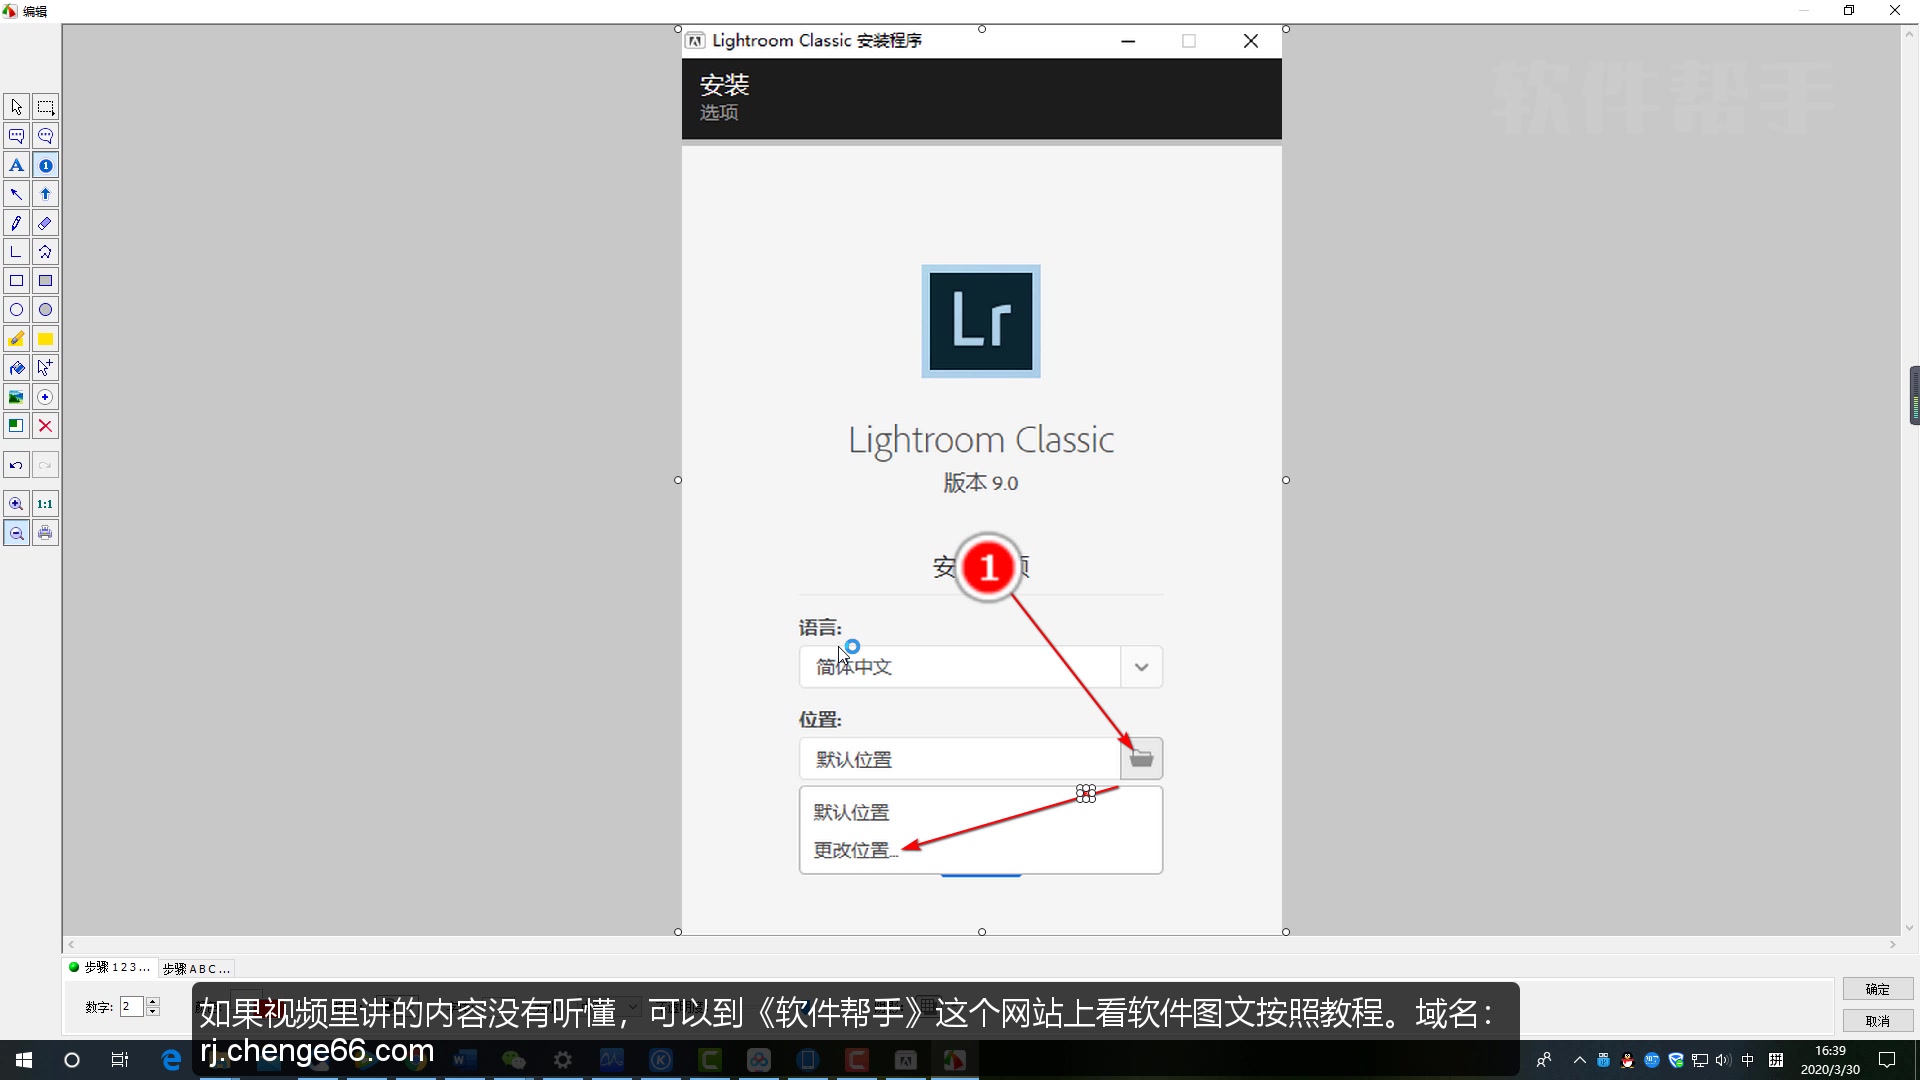
Task: Open the 简体中文 language dropdown
Action: [1140, 666]
